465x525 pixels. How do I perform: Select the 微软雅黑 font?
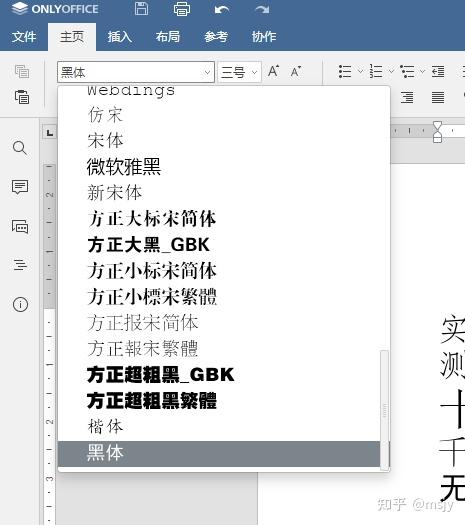coord(219,166)
